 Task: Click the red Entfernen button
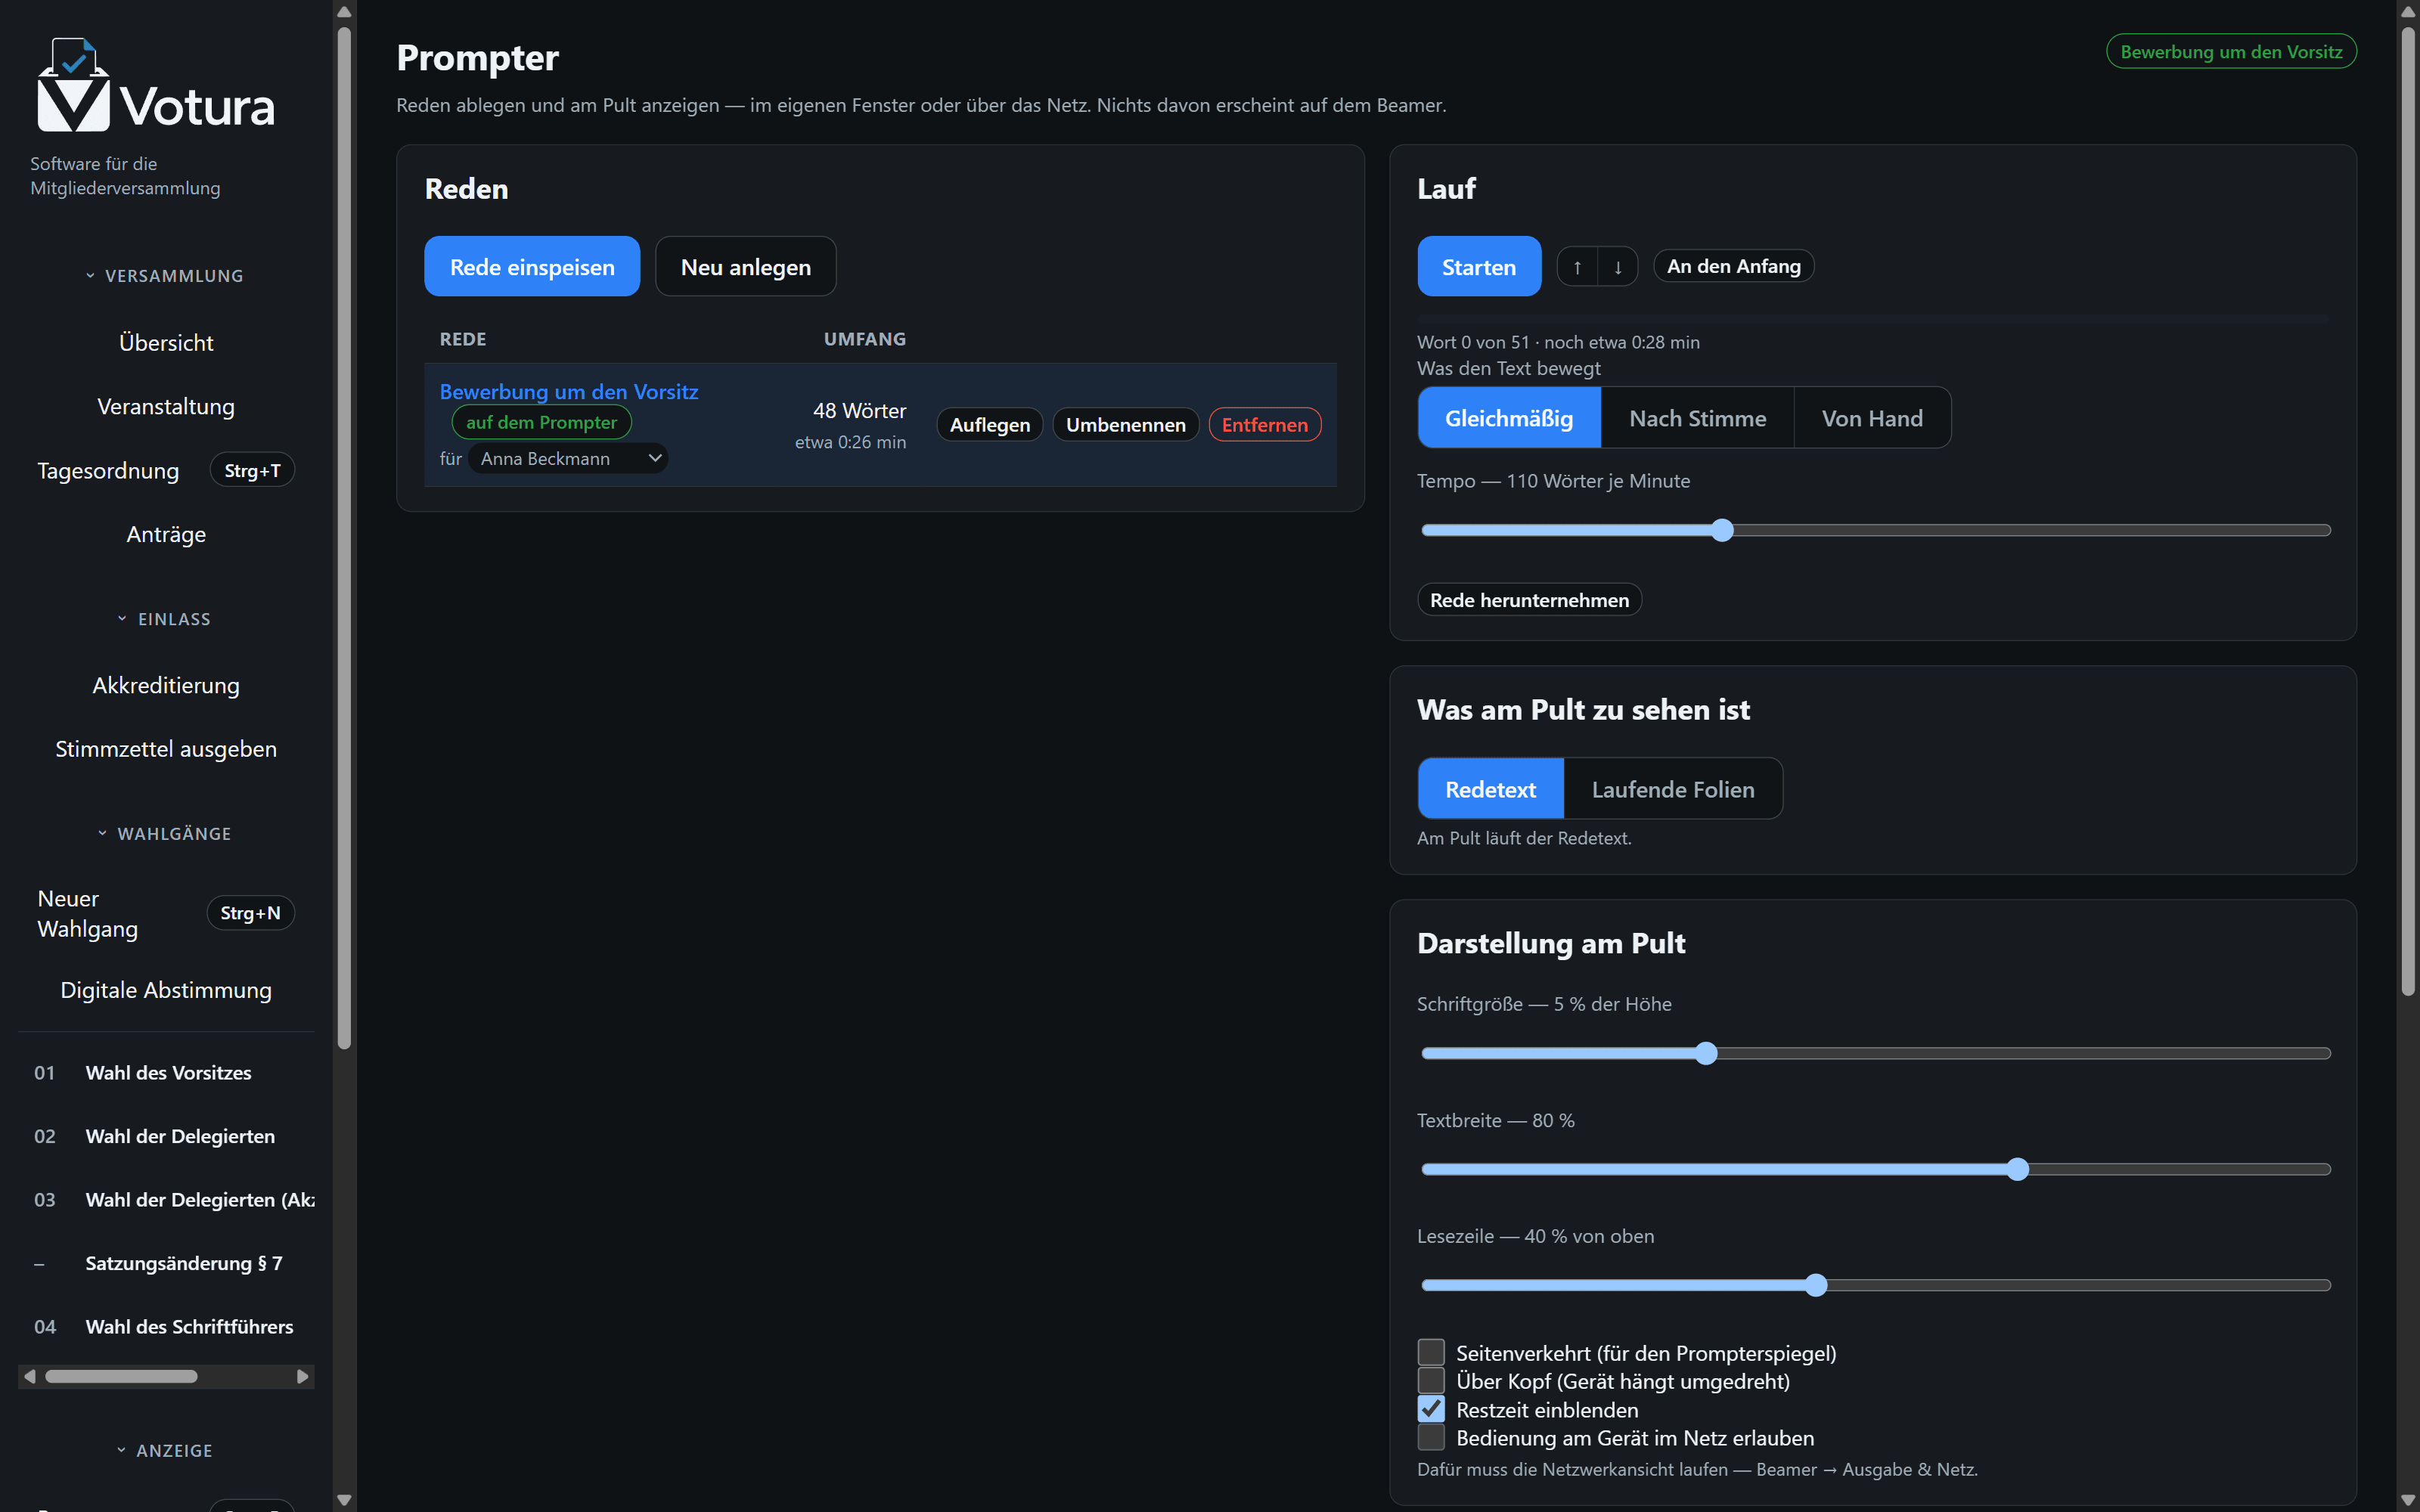[x=1264, y=425]
